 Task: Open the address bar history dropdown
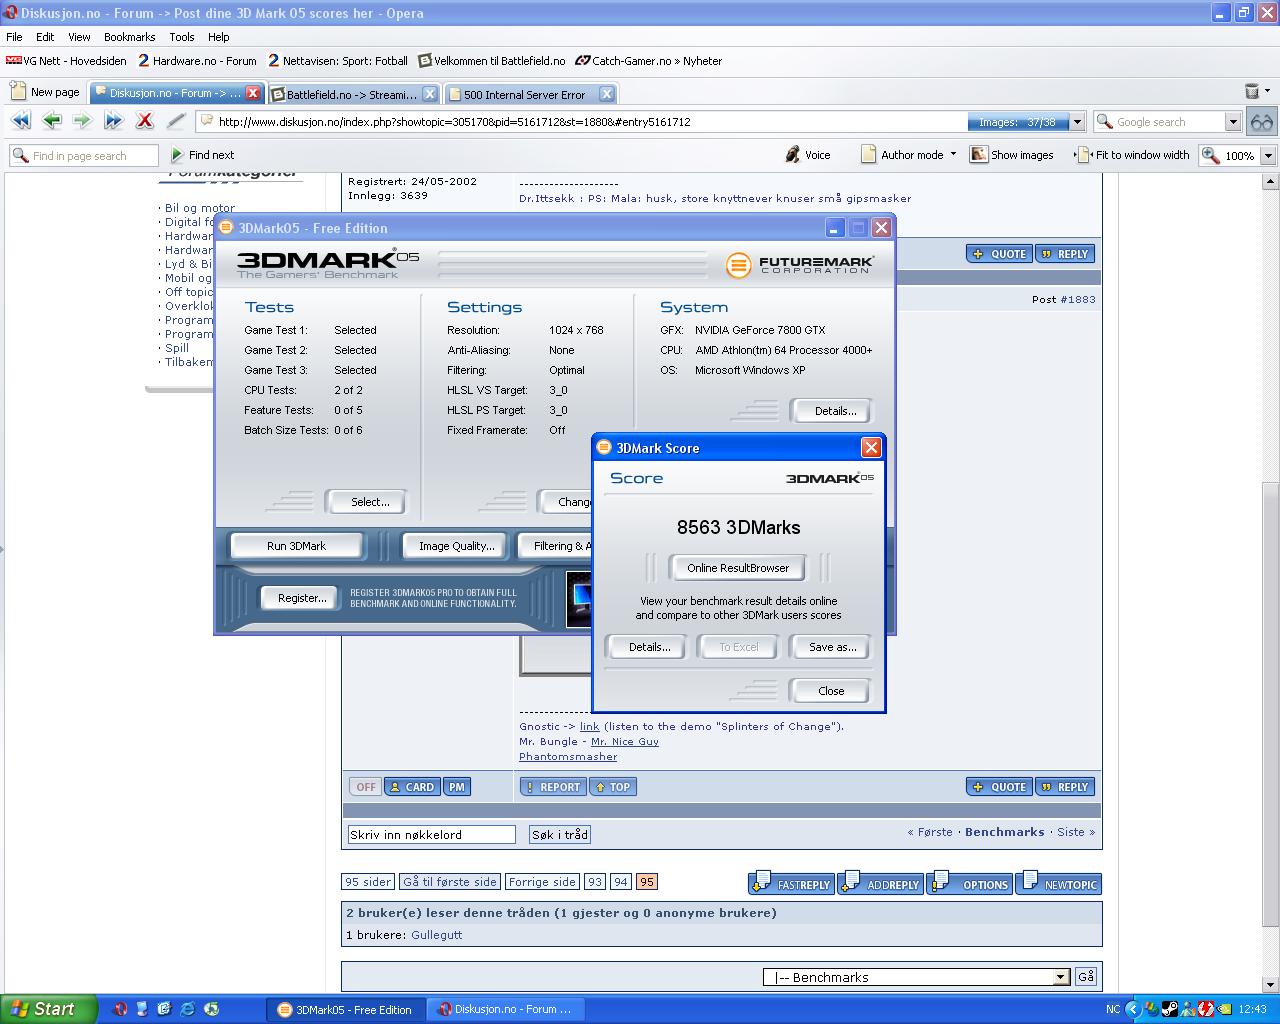pyautogui.click(x=1077, y=122)
